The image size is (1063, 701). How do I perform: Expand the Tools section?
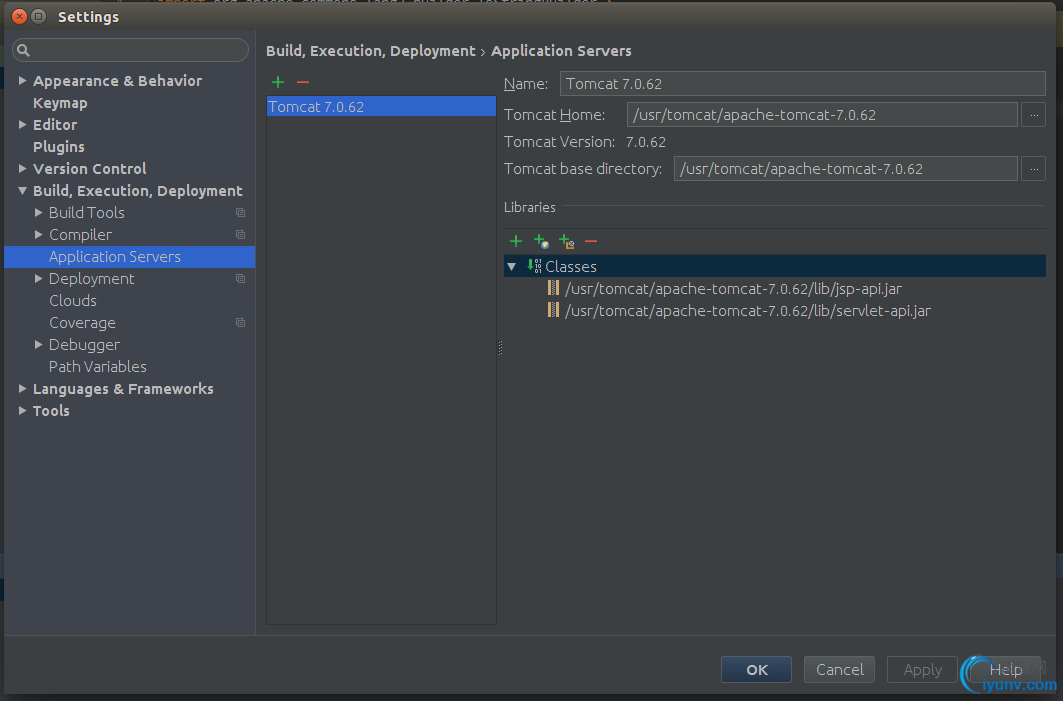point(22,411)
